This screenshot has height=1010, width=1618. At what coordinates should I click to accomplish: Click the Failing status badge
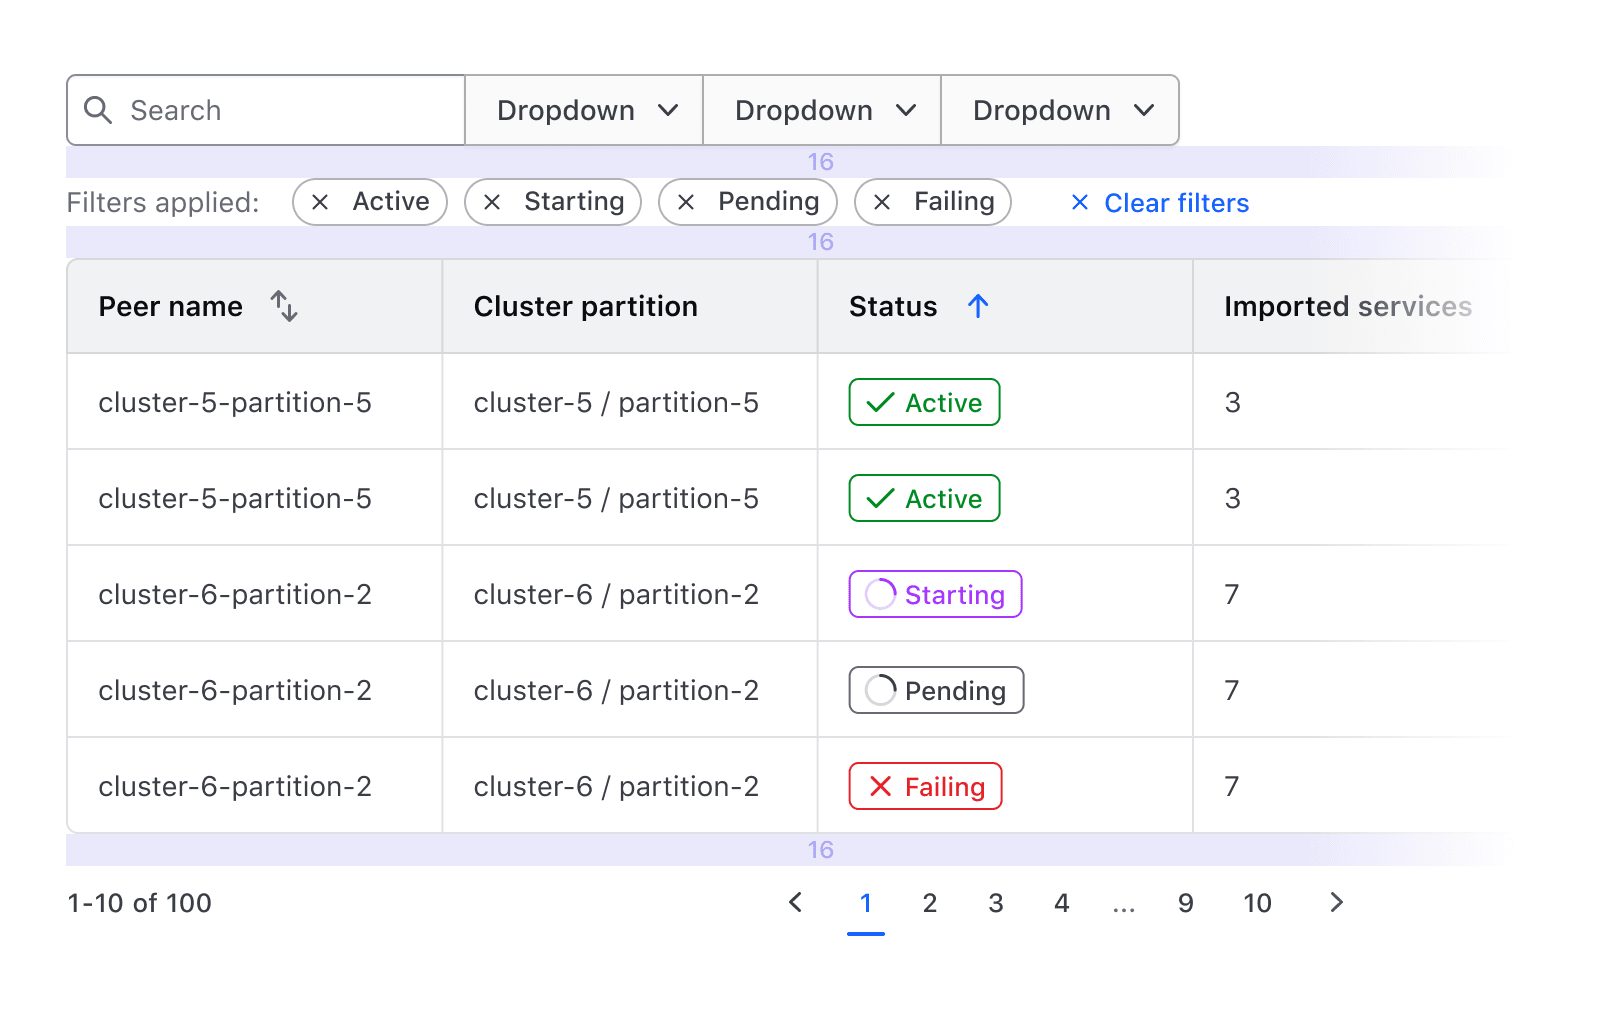(925, 787)
